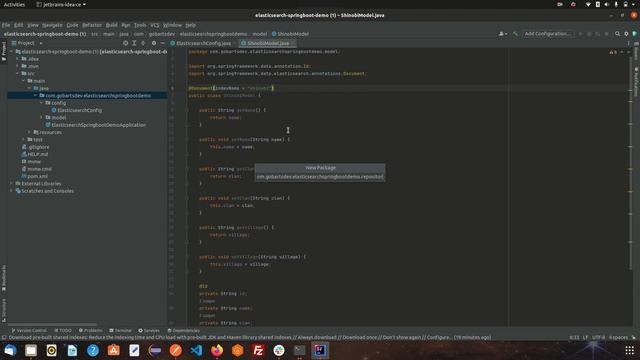This screenshot has width=640, height=360.
Task: Click Add Configuration button
Action: [547, 34]
